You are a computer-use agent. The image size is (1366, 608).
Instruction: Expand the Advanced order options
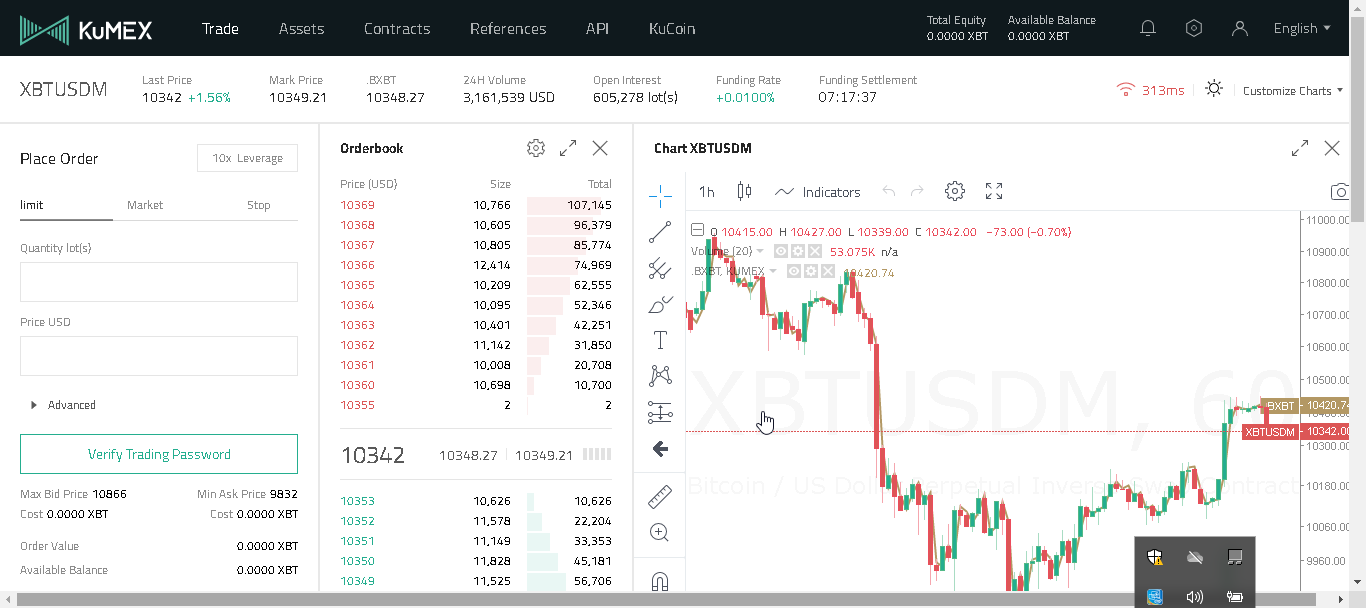62,405
